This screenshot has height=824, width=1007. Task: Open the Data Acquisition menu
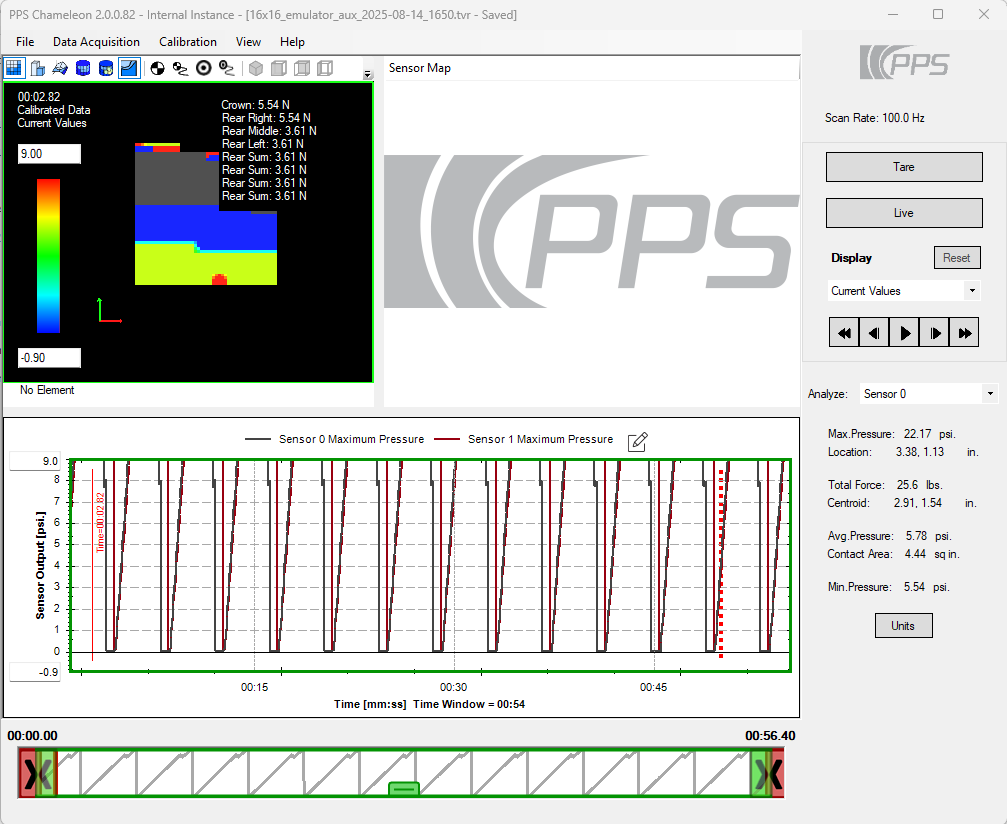96,42
